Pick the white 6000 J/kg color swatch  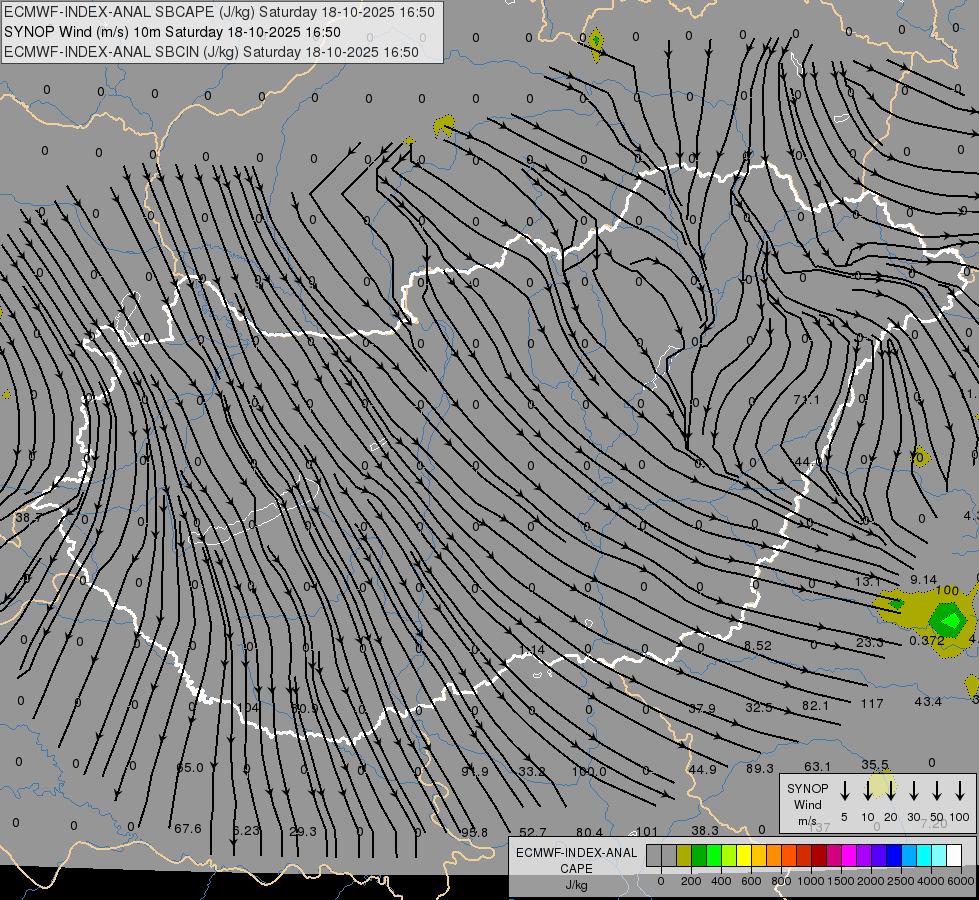click(x=954, y=856)
